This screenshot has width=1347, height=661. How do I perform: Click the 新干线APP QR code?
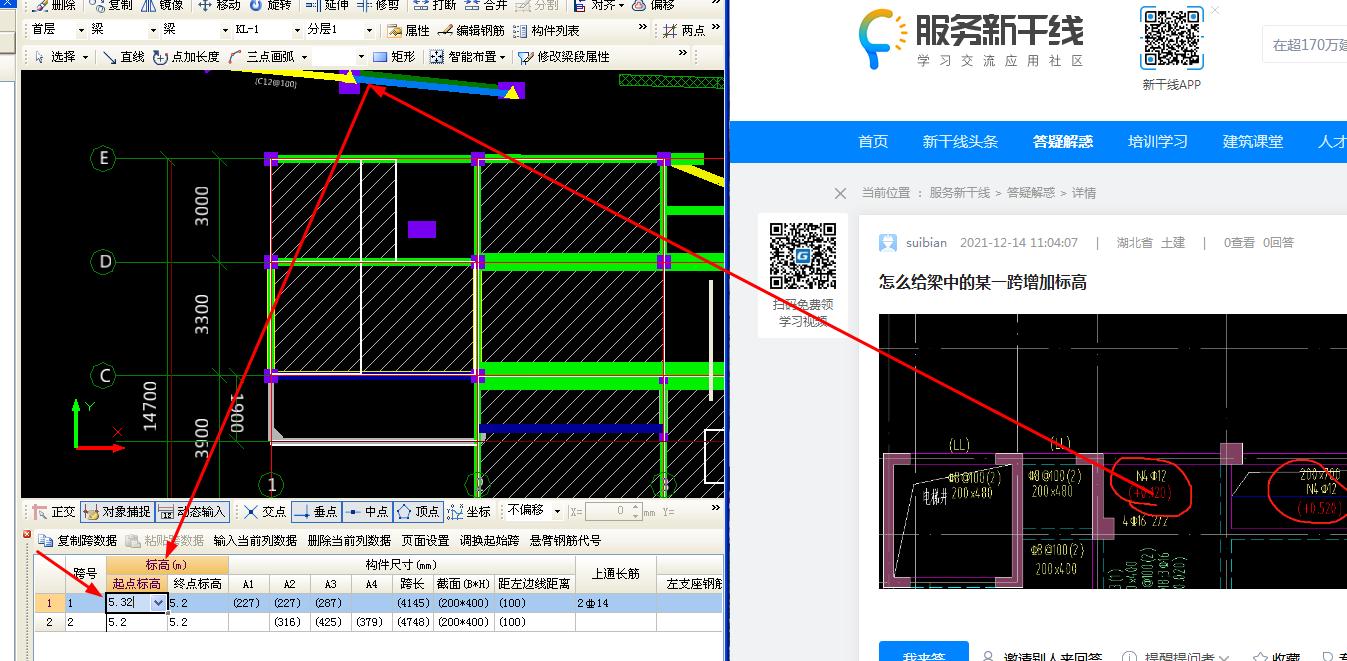point(1172,39)
